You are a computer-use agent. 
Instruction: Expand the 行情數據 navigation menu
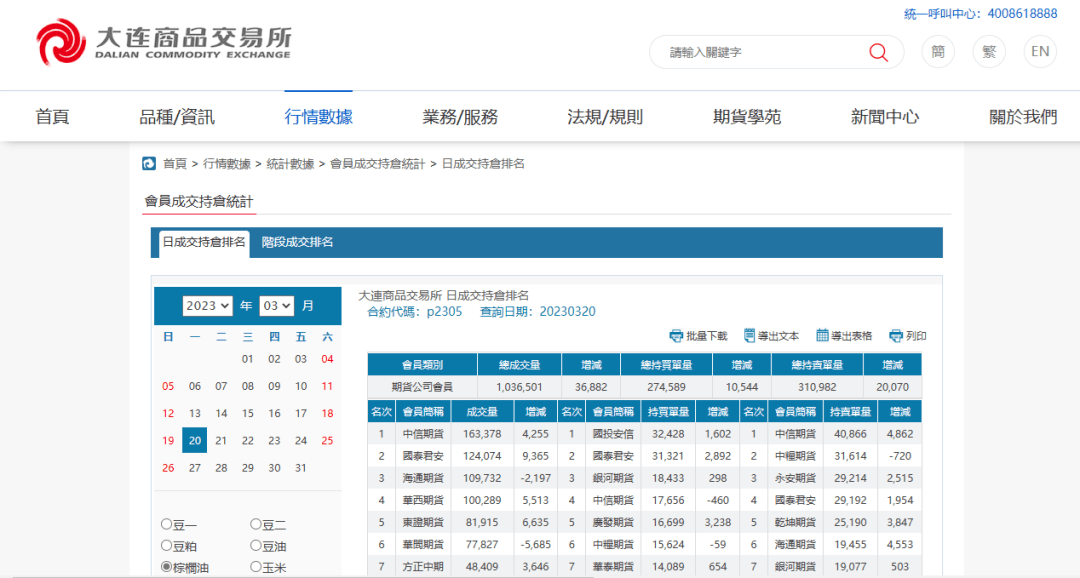tap(318, 117)
